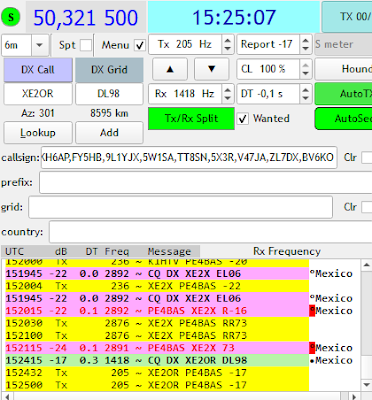
Task: Click the Az: 301 azimuth label
Action: (38, 113)
